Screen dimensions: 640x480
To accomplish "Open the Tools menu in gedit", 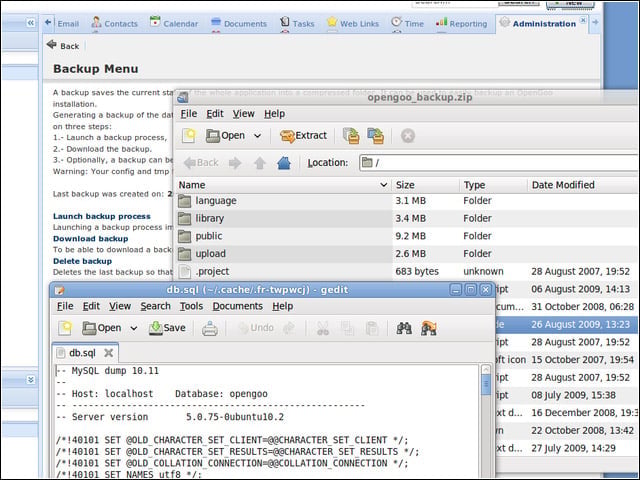I will coord(191,306).
